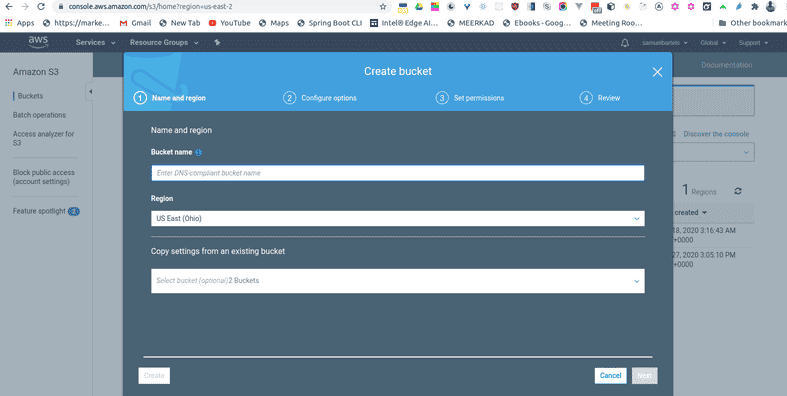
Task: Open the Region dropdown showing US East (Ohio)
Action: [398, 218]
